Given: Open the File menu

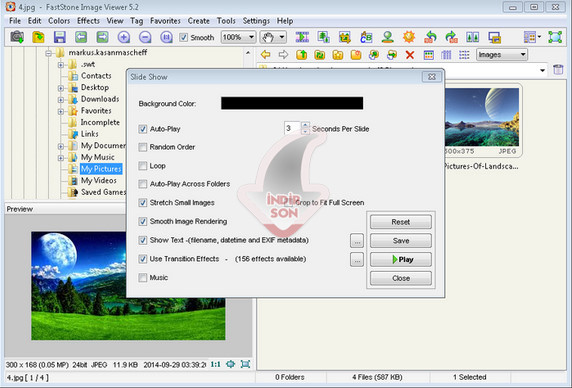Looking at the screenshot, I should 15,21.
